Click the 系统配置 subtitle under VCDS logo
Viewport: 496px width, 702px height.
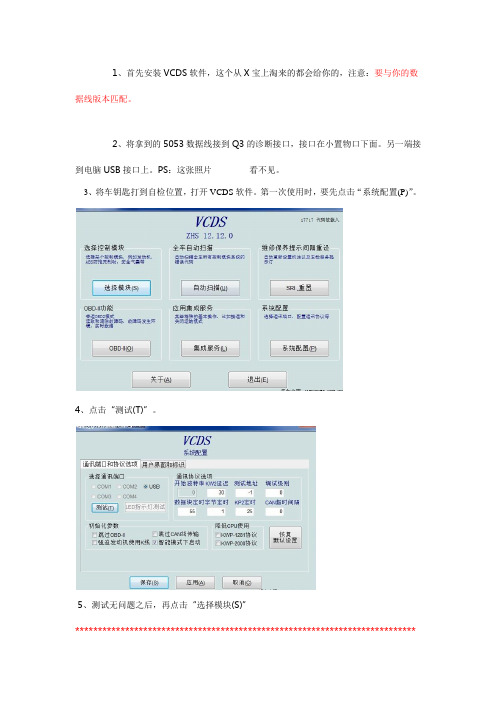pos(196,453)
